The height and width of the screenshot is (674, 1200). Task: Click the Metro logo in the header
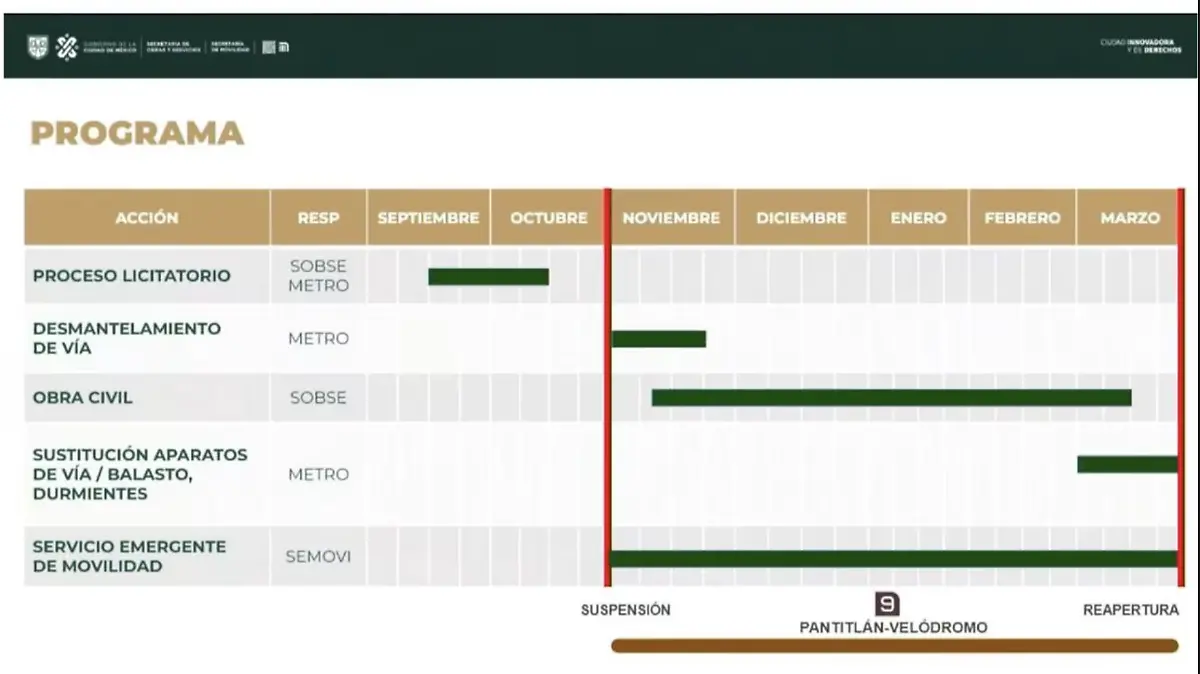point(283,47)
